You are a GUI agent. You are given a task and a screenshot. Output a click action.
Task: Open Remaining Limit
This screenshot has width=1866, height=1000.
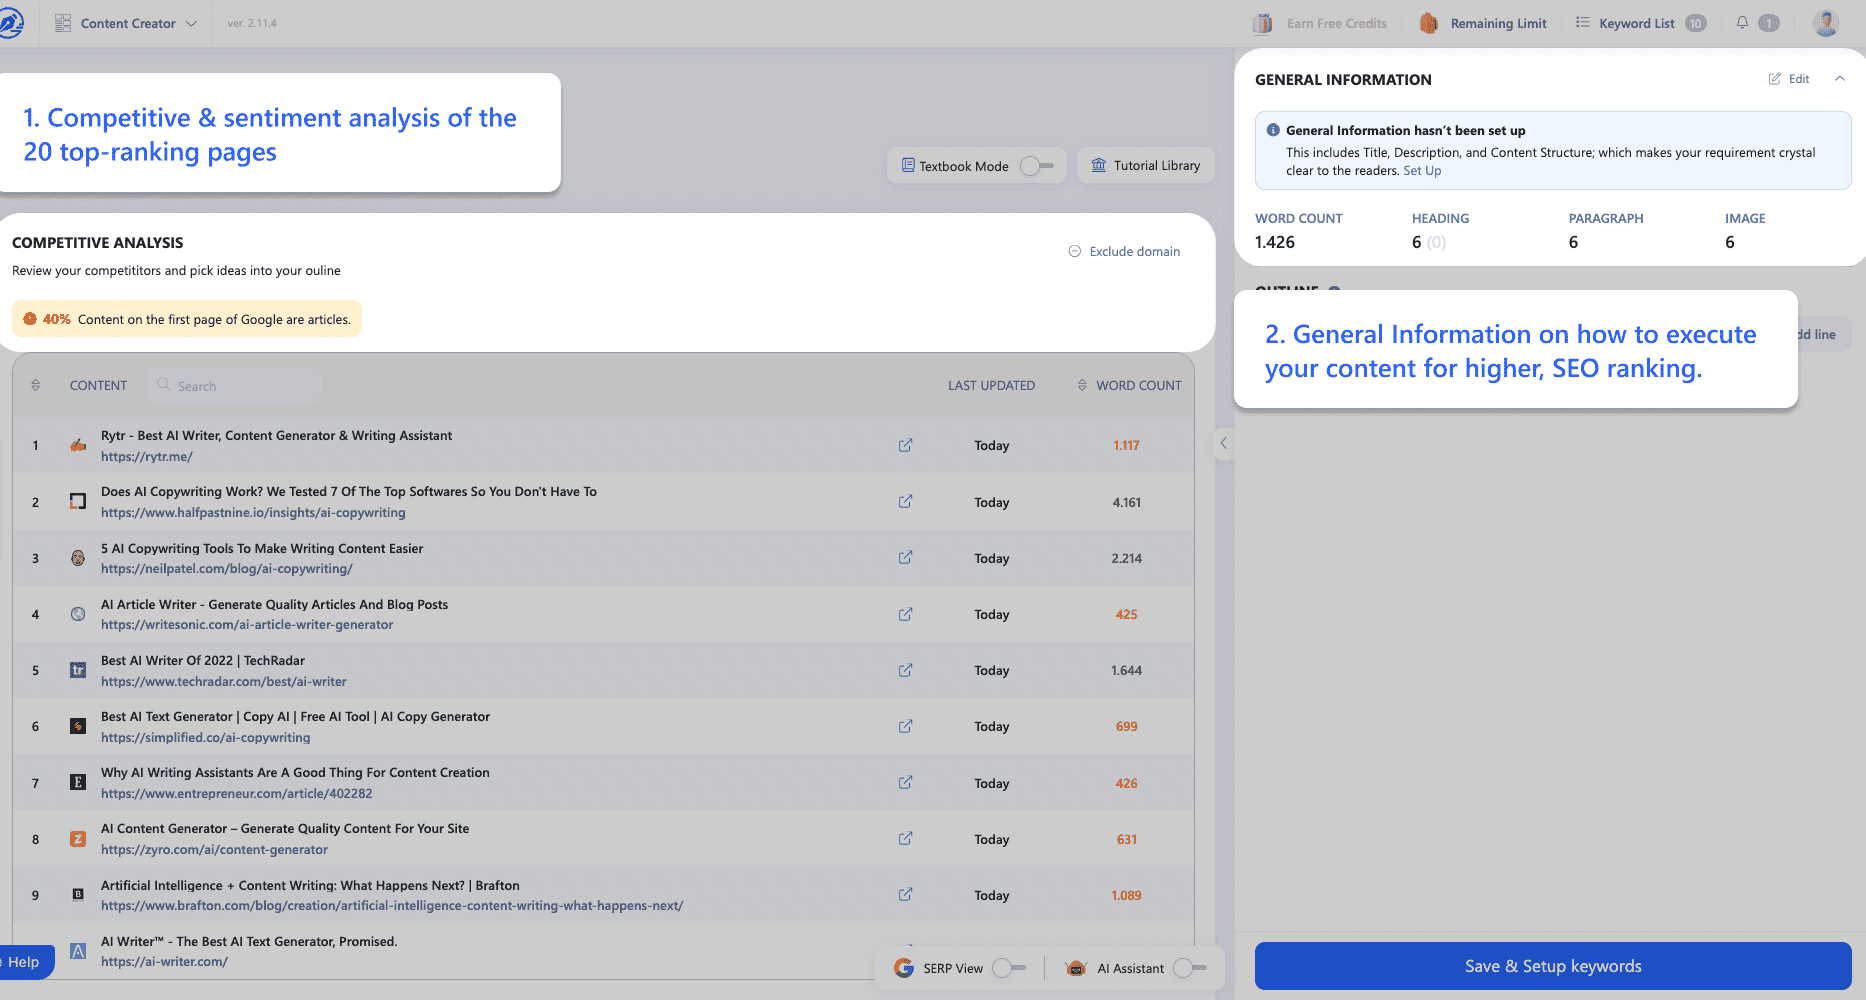(1498, 23)
